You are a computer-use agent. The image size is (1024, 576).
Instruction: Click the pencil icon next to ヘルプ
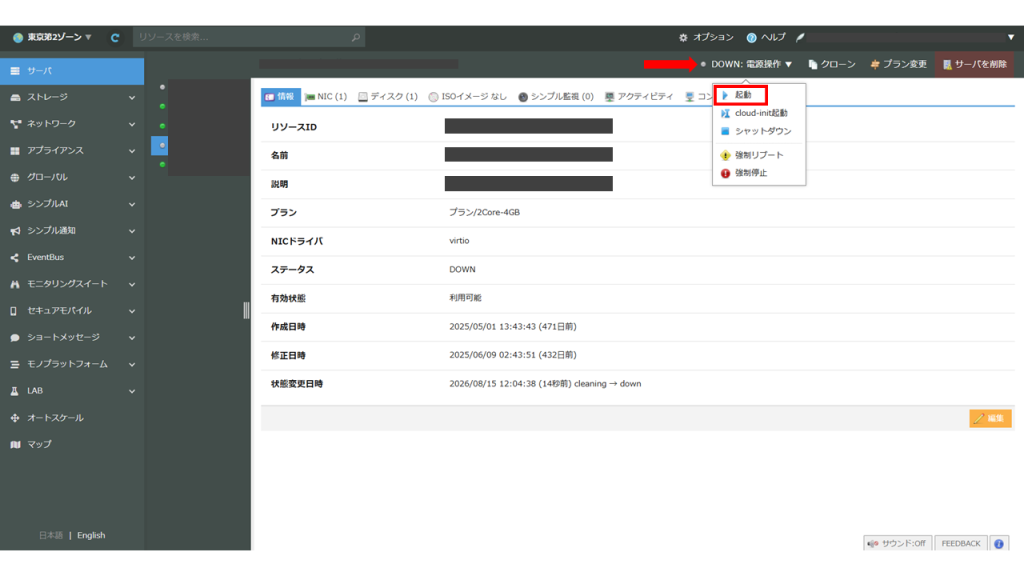tap(800, 37)
